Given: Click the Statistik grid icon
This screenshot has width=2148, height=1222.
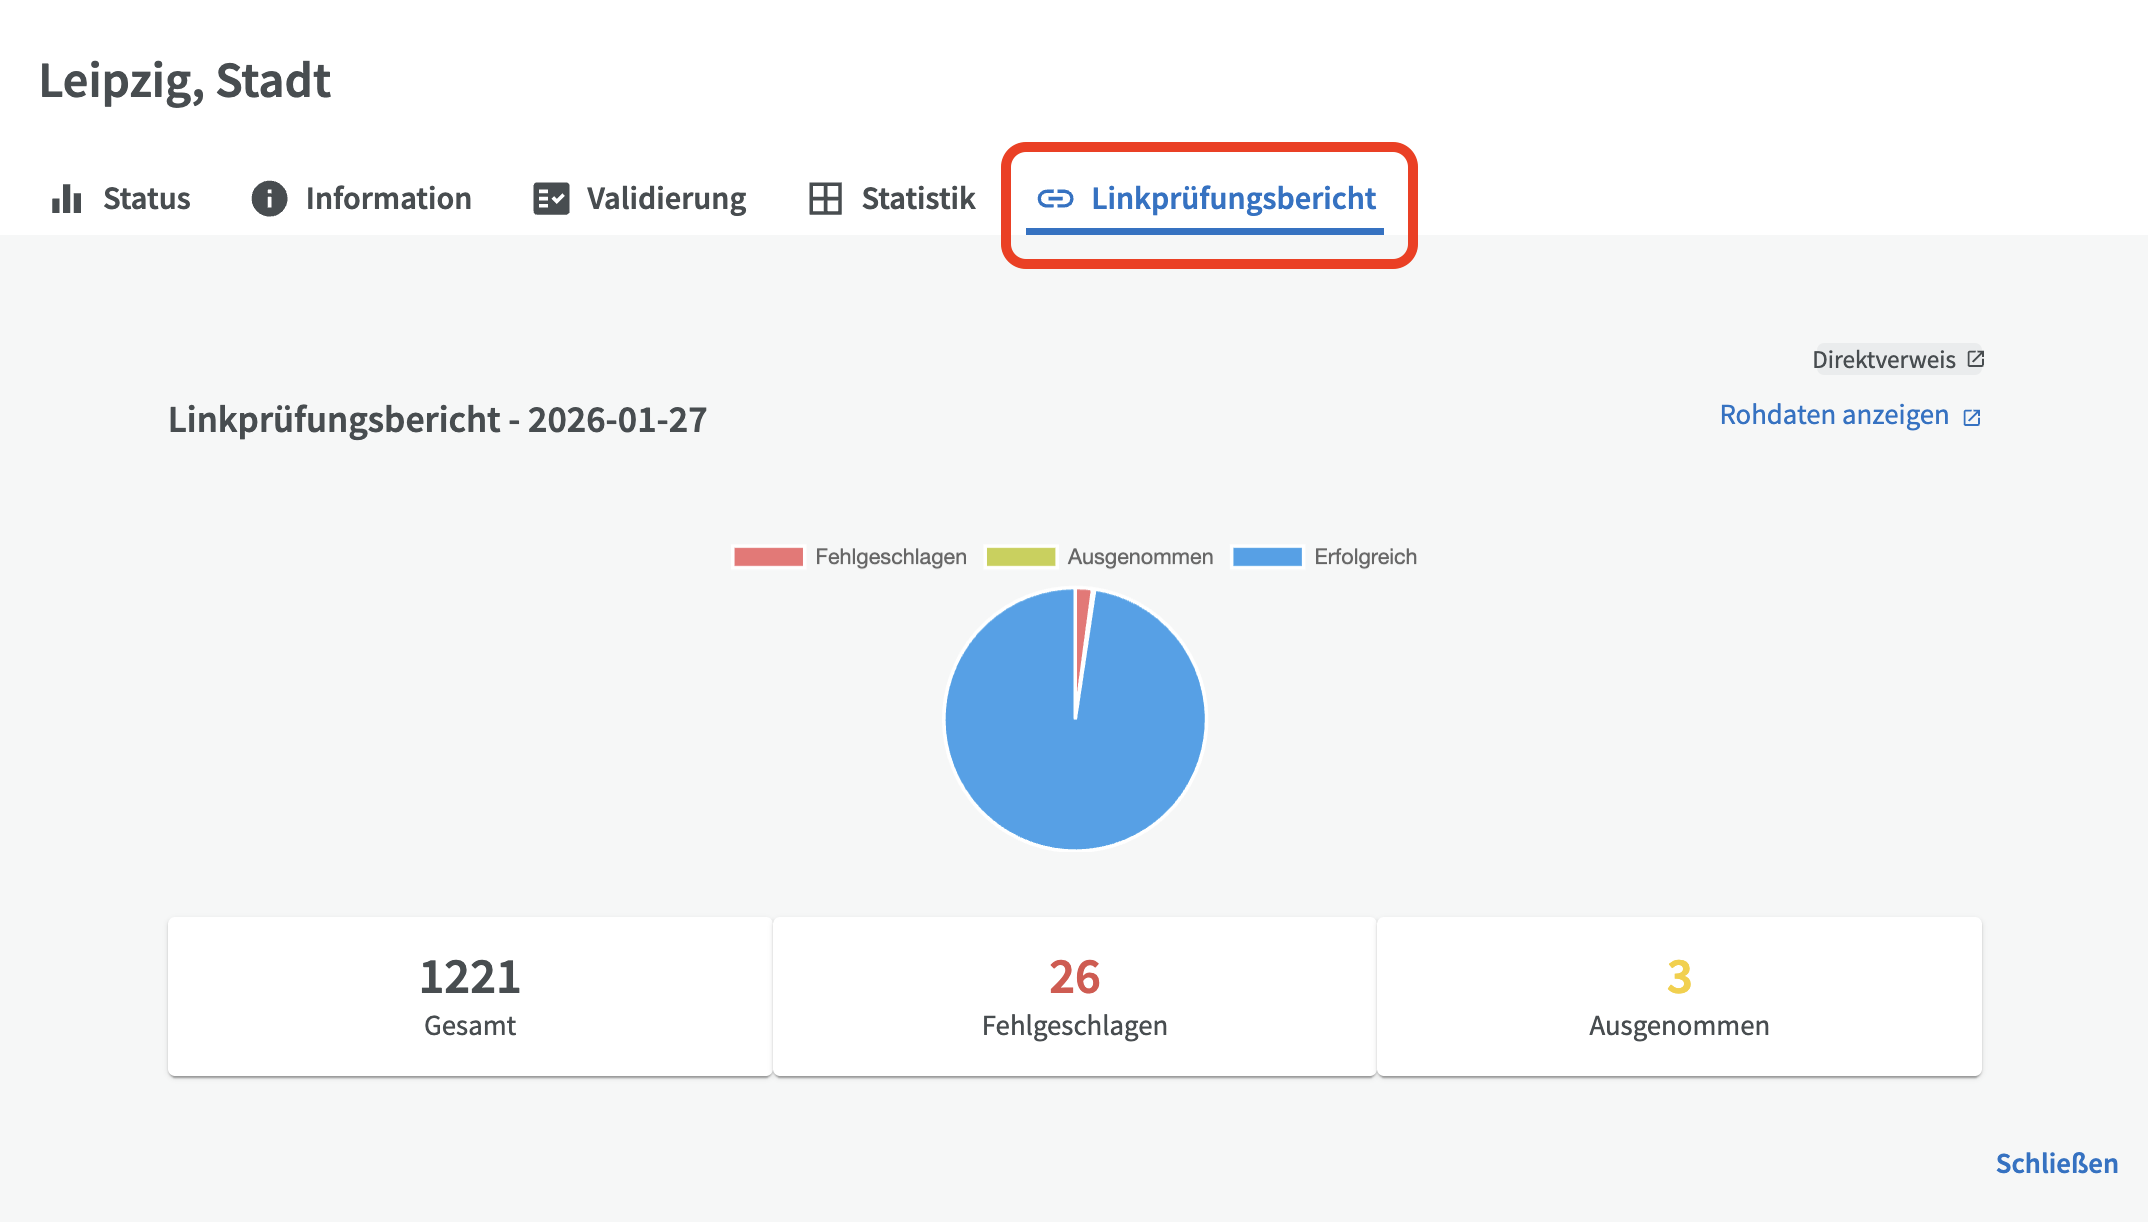Looking at the screenshot, I should coord(826,199).
